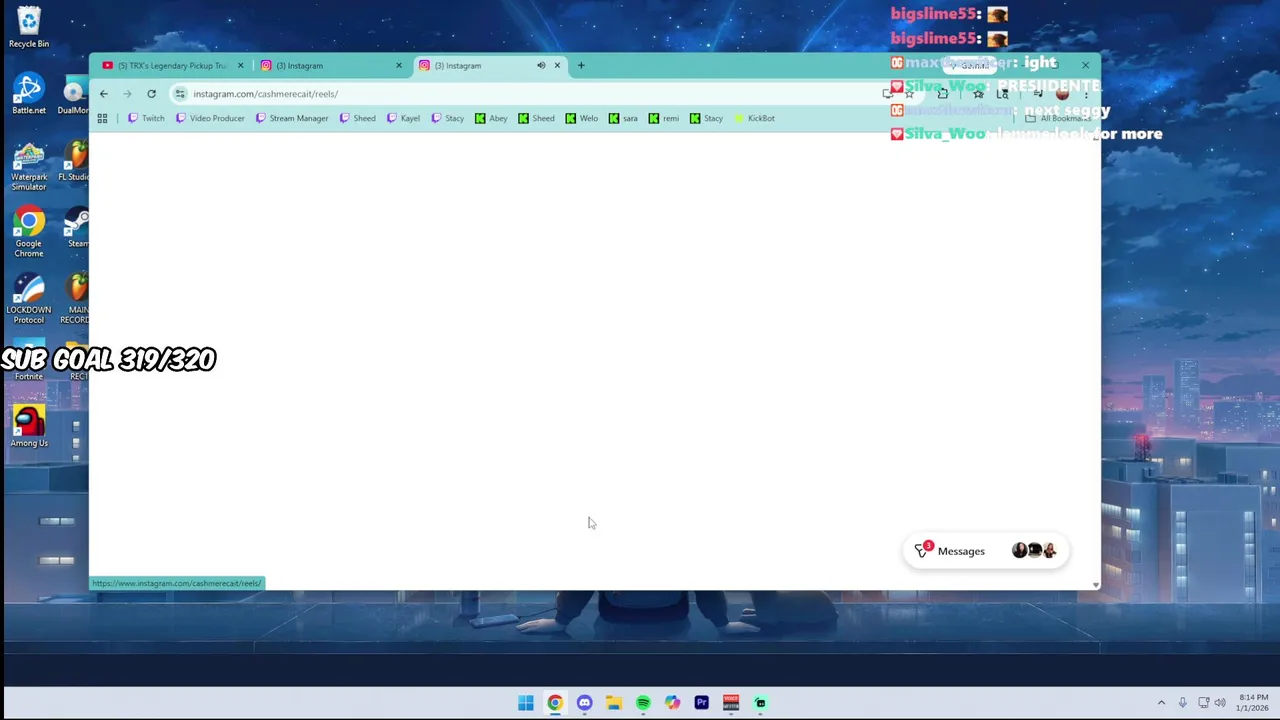
Task: Open the Kick Sheed bookmark
Action: pos(536,118)
